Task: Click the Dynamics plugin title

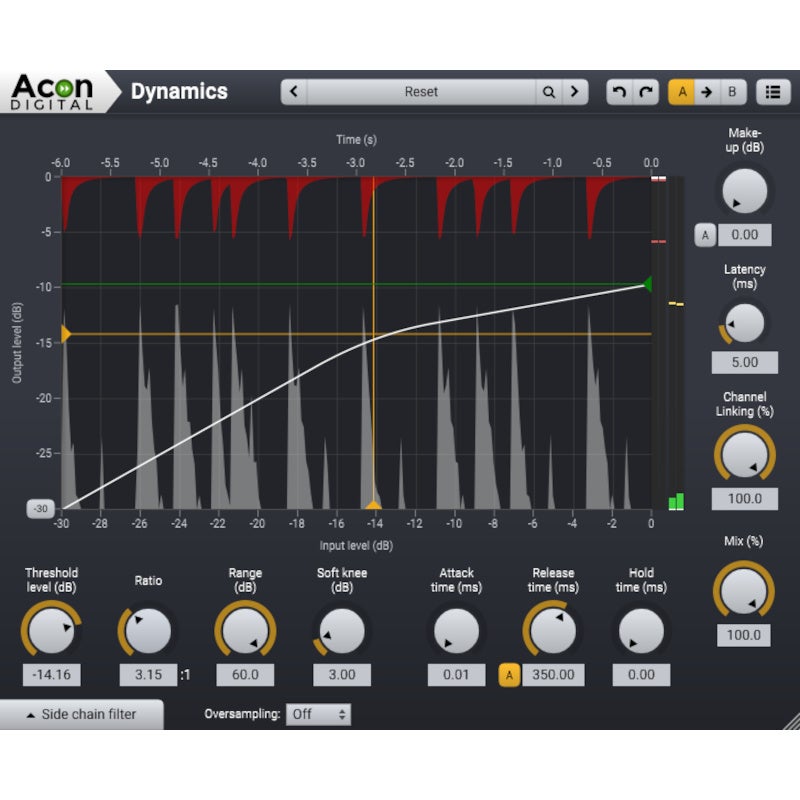Action: 179,92
